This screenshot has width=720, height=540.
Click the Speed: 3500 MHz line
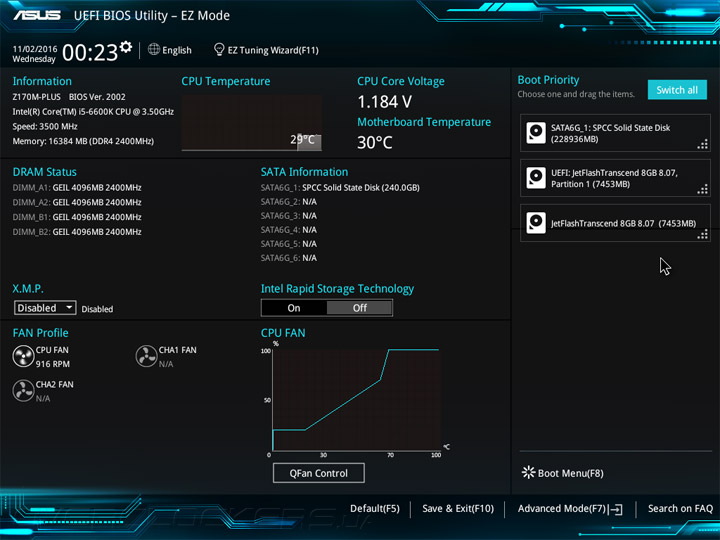click(45, 126)
